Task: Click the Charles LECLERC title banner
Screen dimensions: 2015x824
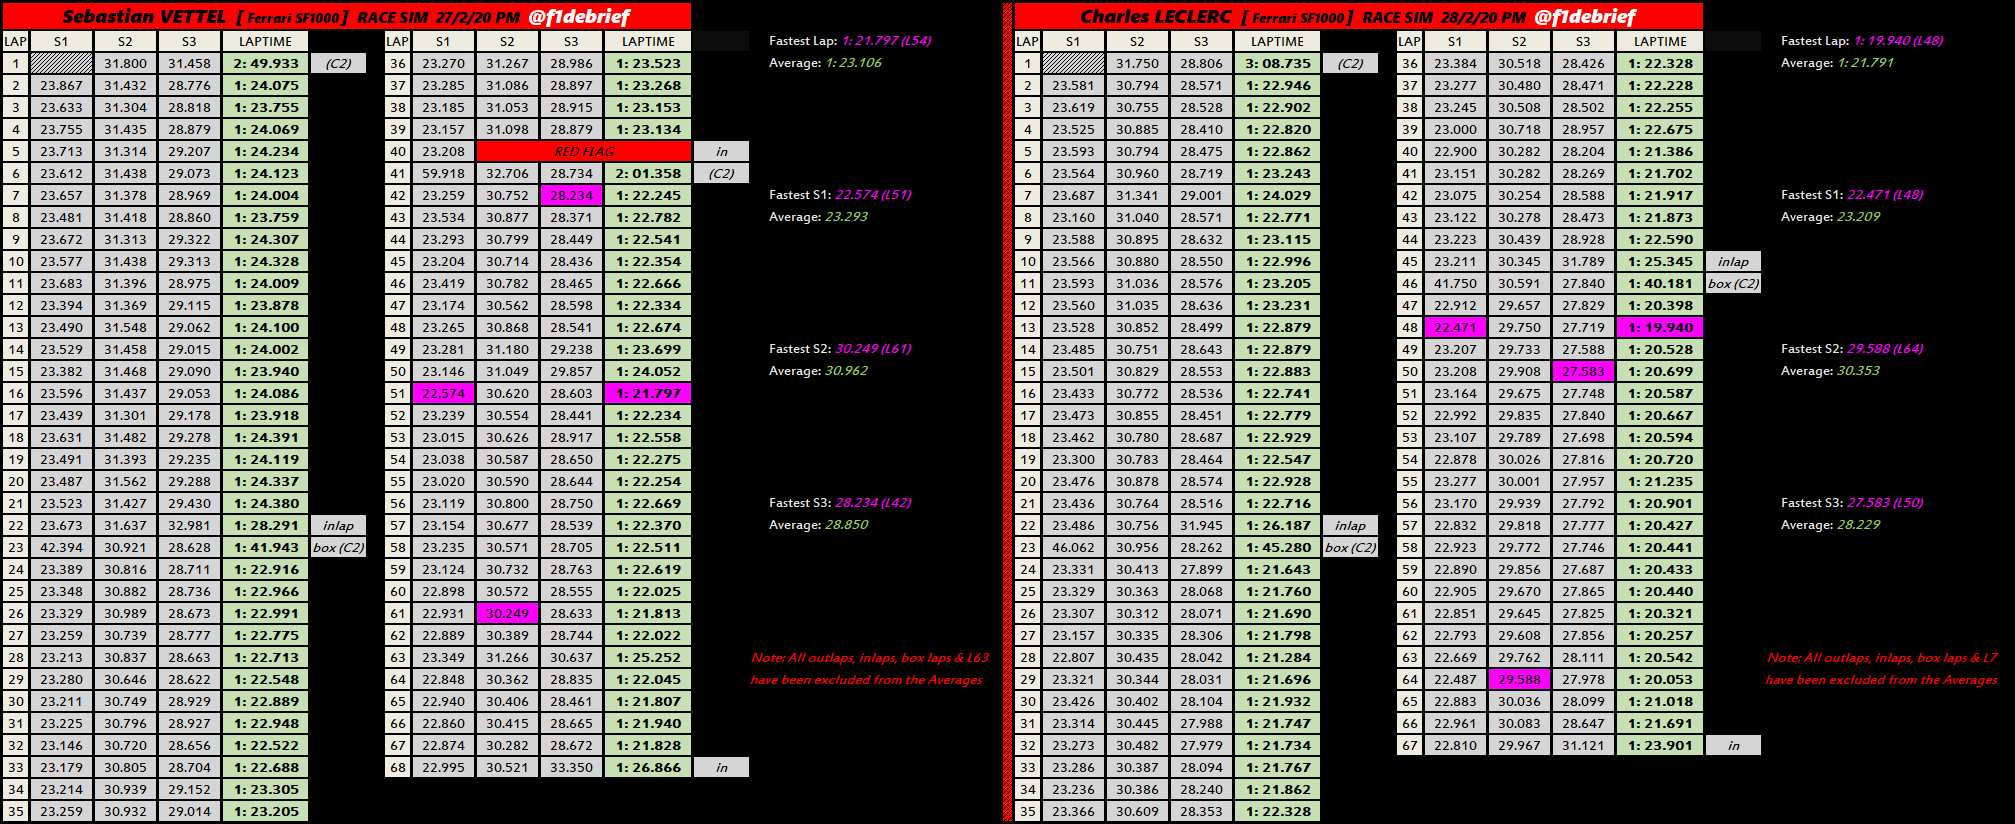Action: (x=1358, y=16)
